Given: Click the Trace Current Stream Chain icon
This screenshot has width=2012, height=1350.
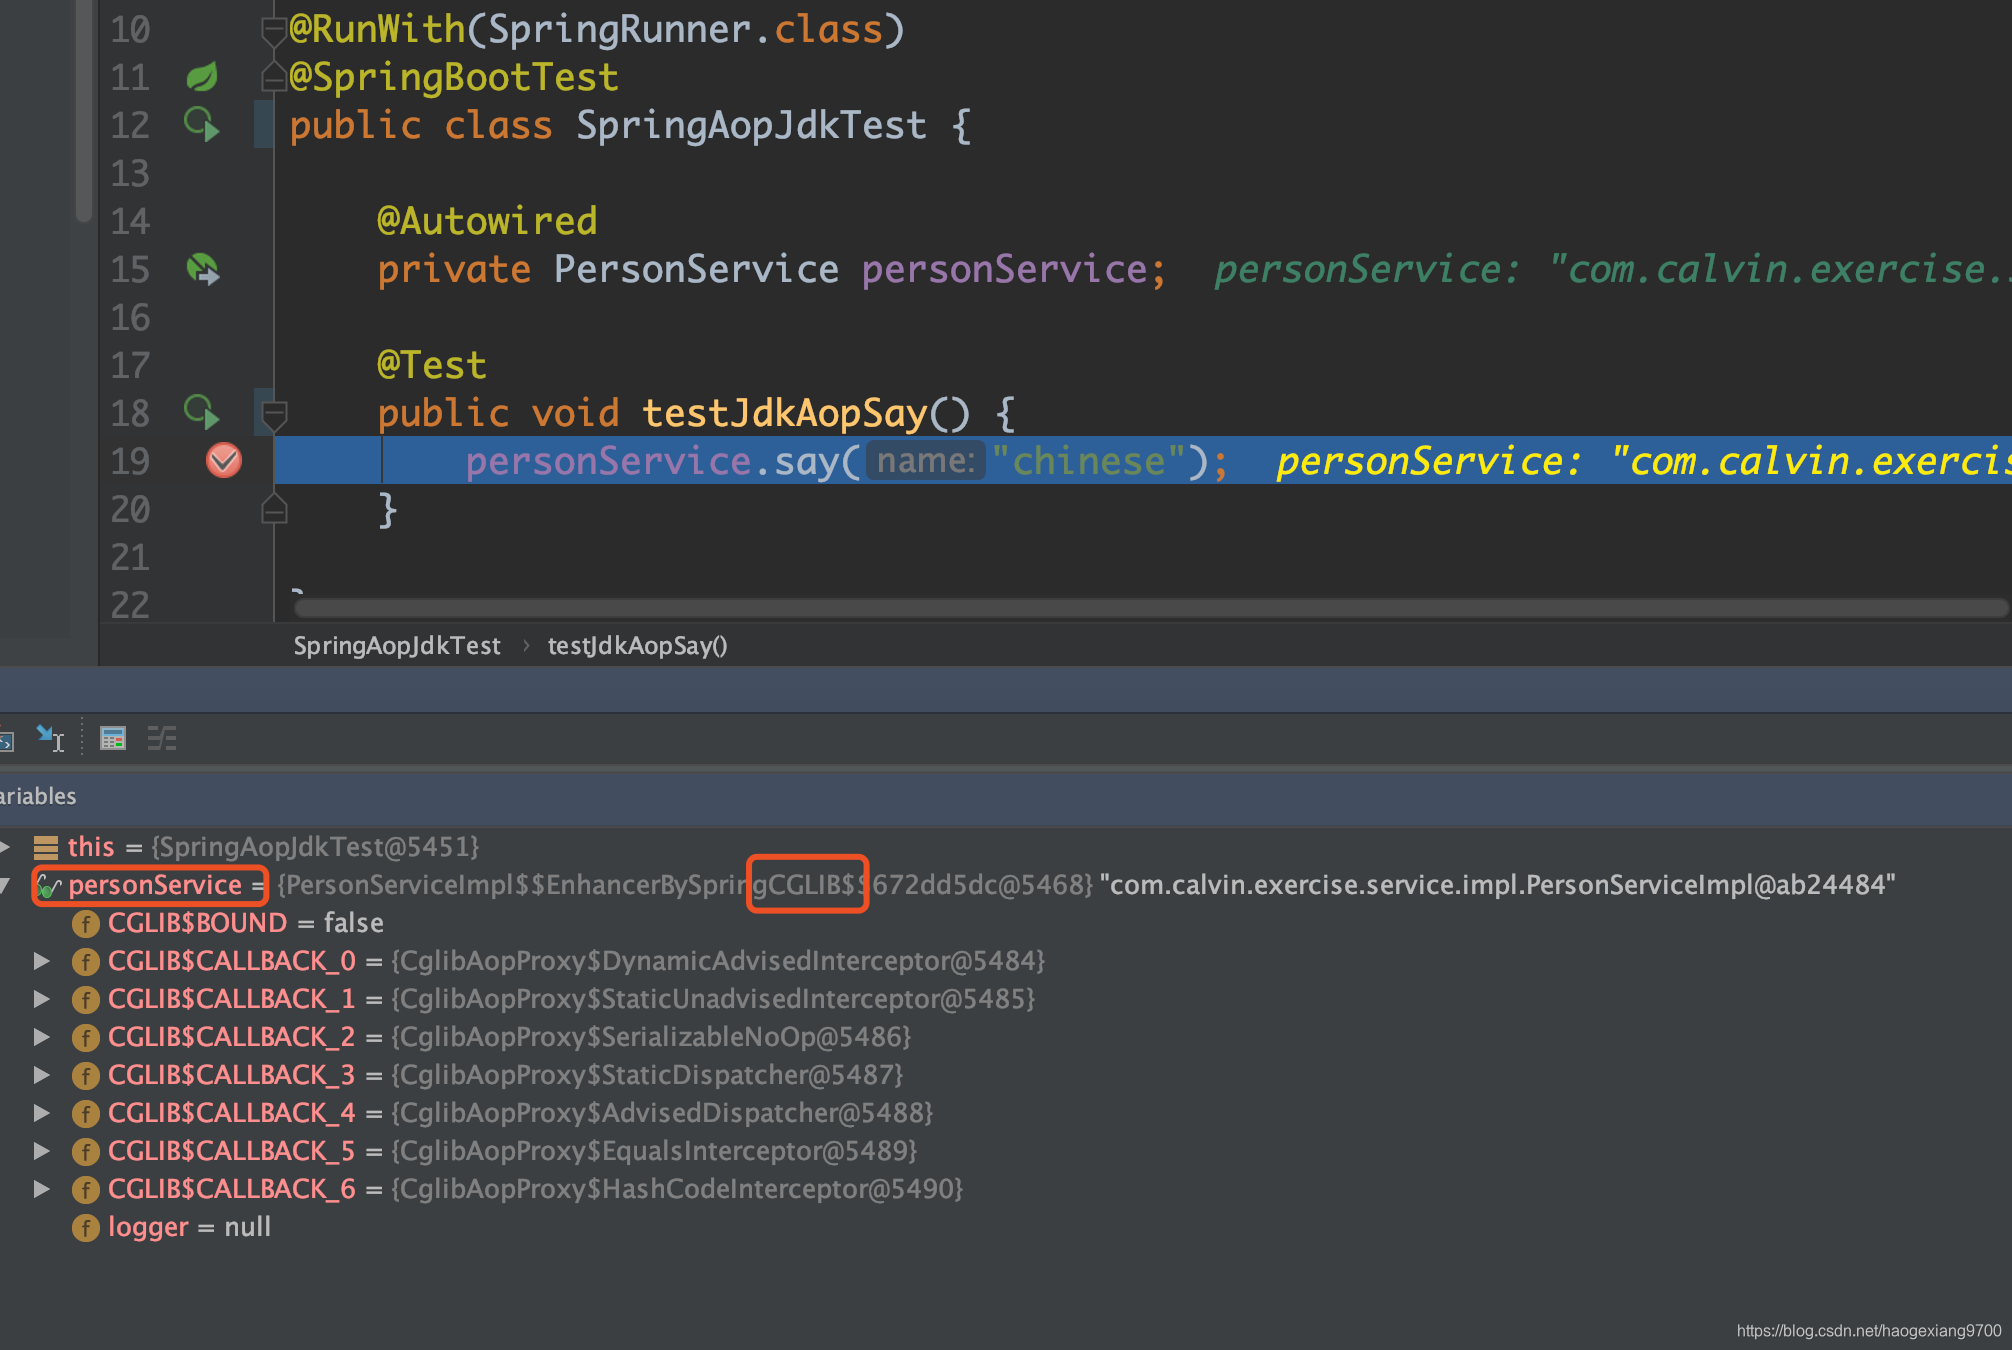Looking at the screenshot, I should (162, 738).
